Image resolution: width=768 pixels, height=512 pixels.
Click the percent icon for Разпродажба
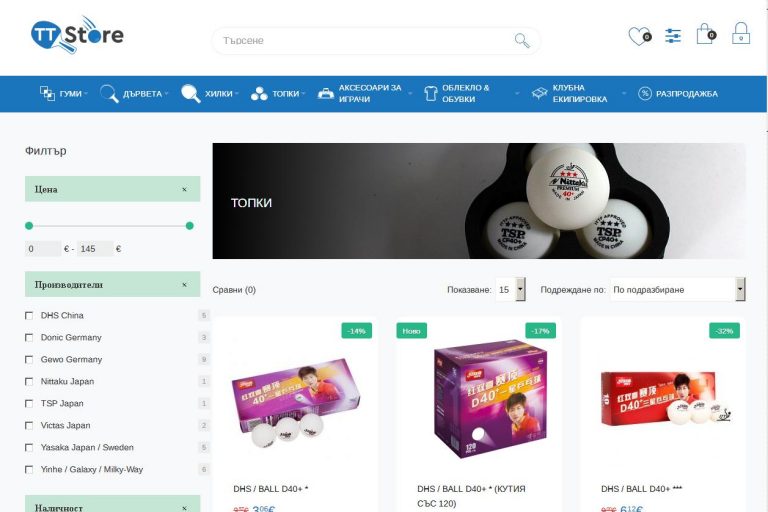coord(645,93)
